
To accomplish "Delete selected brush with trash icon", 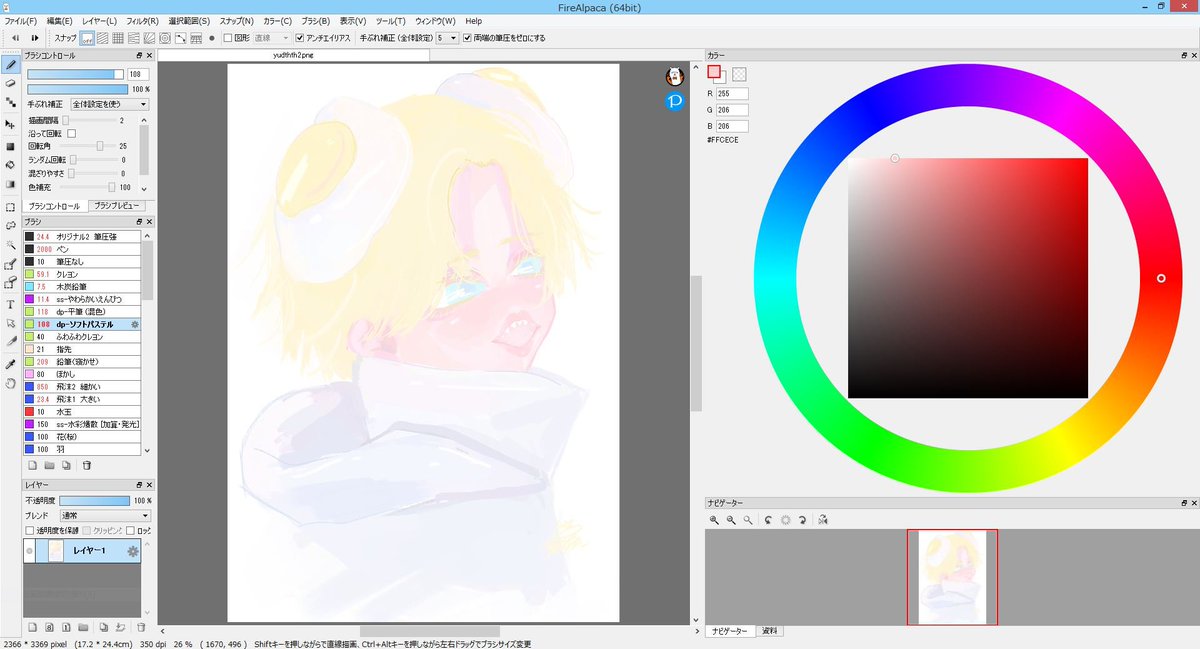I will click(x=87, y=465).
